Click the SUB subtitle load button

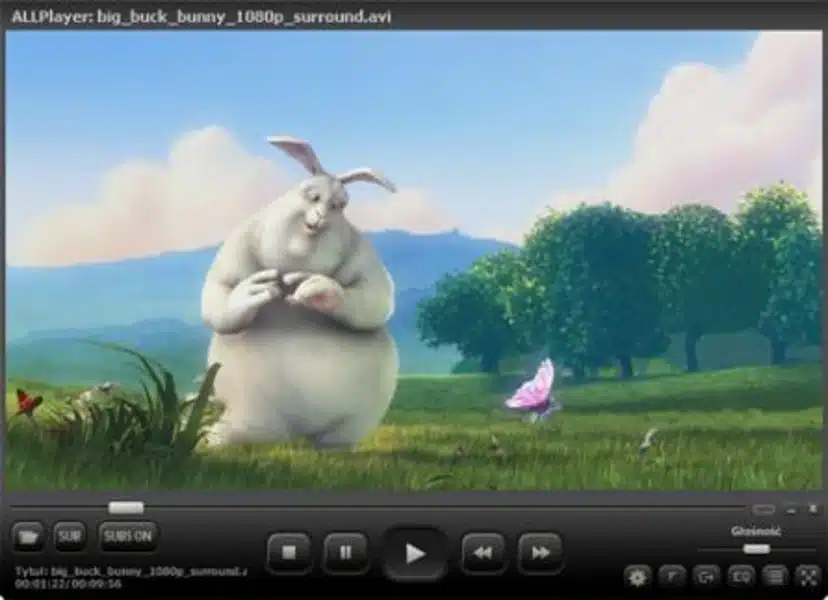pos(70,537)
